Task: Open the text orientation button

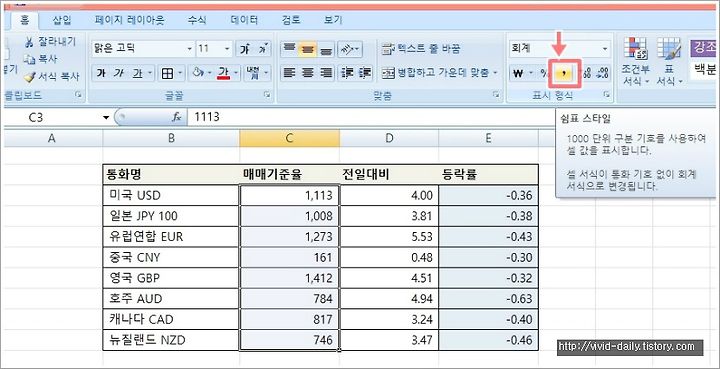Action: coord(349,49)
